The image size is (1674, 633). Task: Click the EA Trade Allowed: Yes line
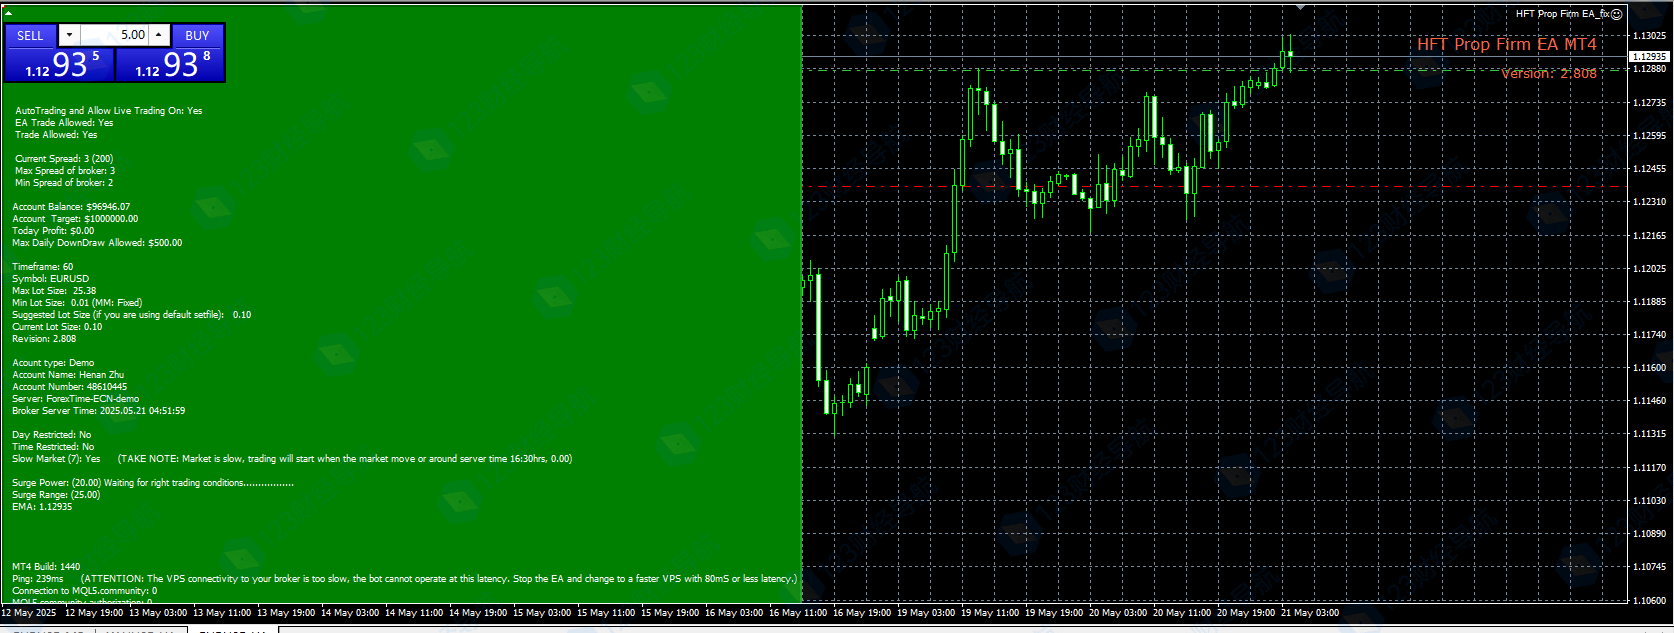[x=64, y=123]
